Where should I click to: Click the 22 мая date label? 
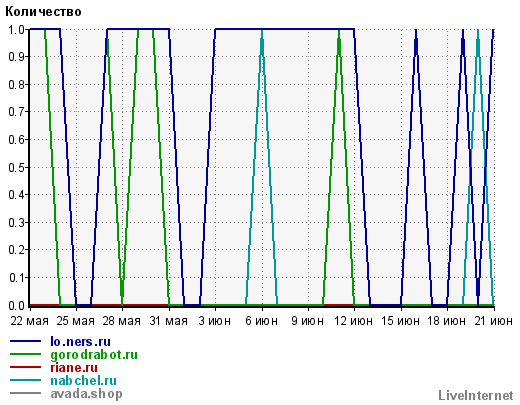(x=29, y=321)
